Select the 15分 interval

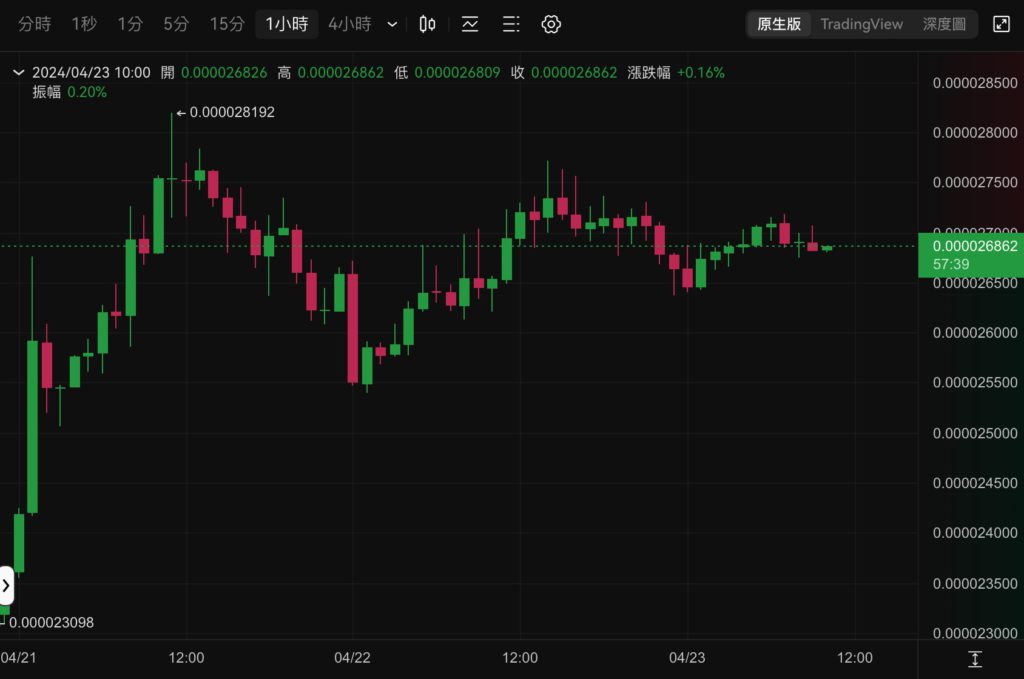(x=226, y=24)
